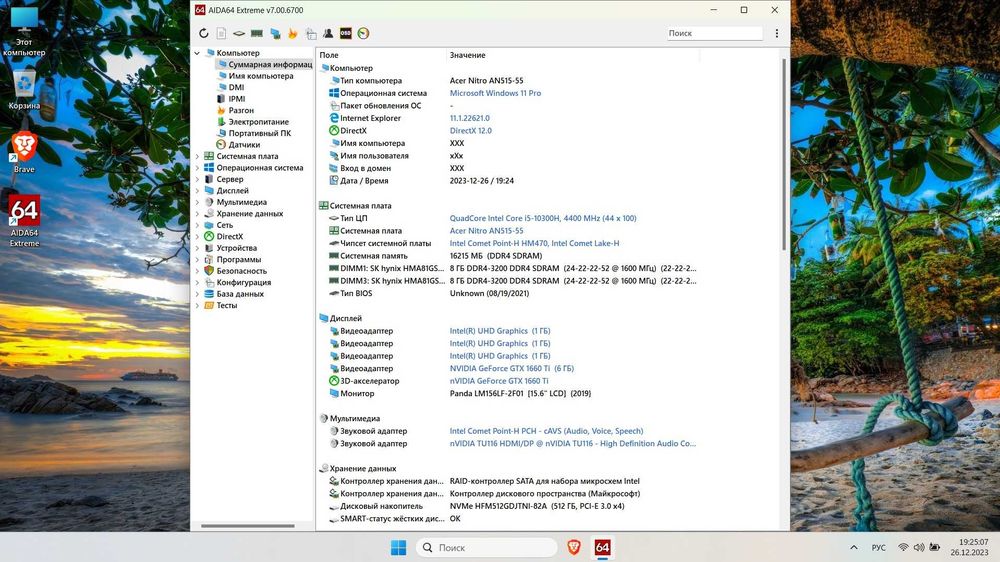Click the monitor diagnostics toolbar icon

[x=275, y=33]
